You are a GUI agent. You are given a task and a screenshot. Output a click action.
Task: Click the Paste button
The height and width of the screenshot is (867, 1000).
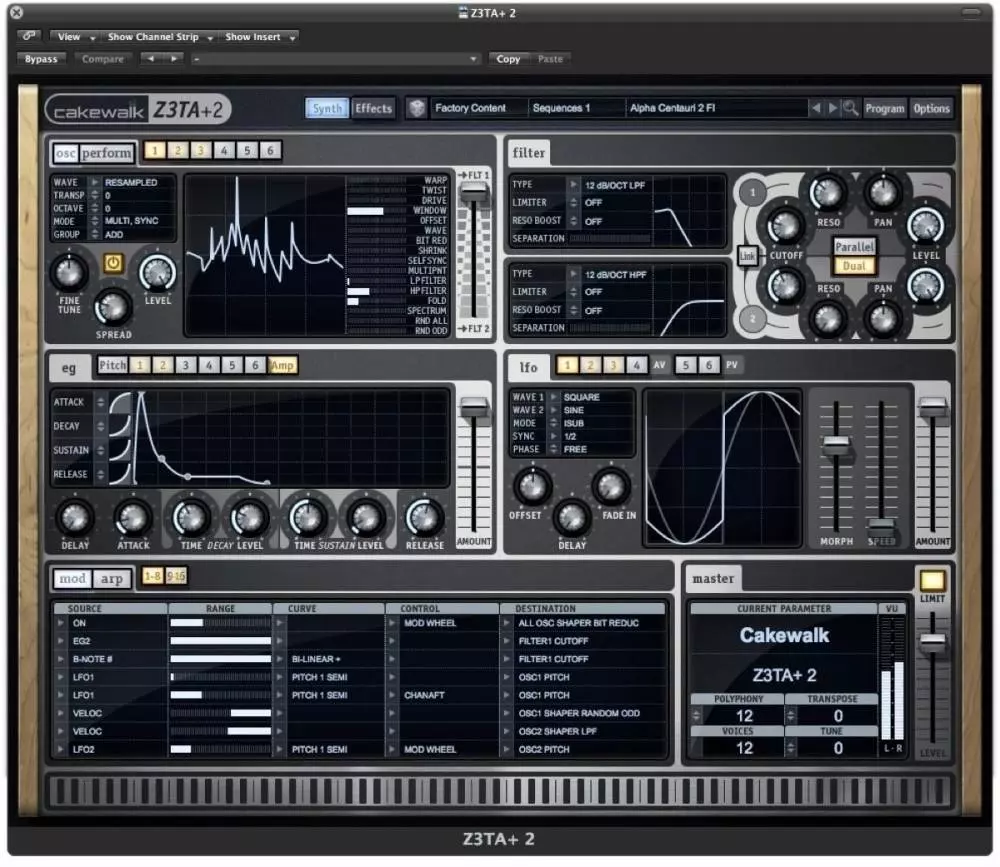click(x=550, y=59)
